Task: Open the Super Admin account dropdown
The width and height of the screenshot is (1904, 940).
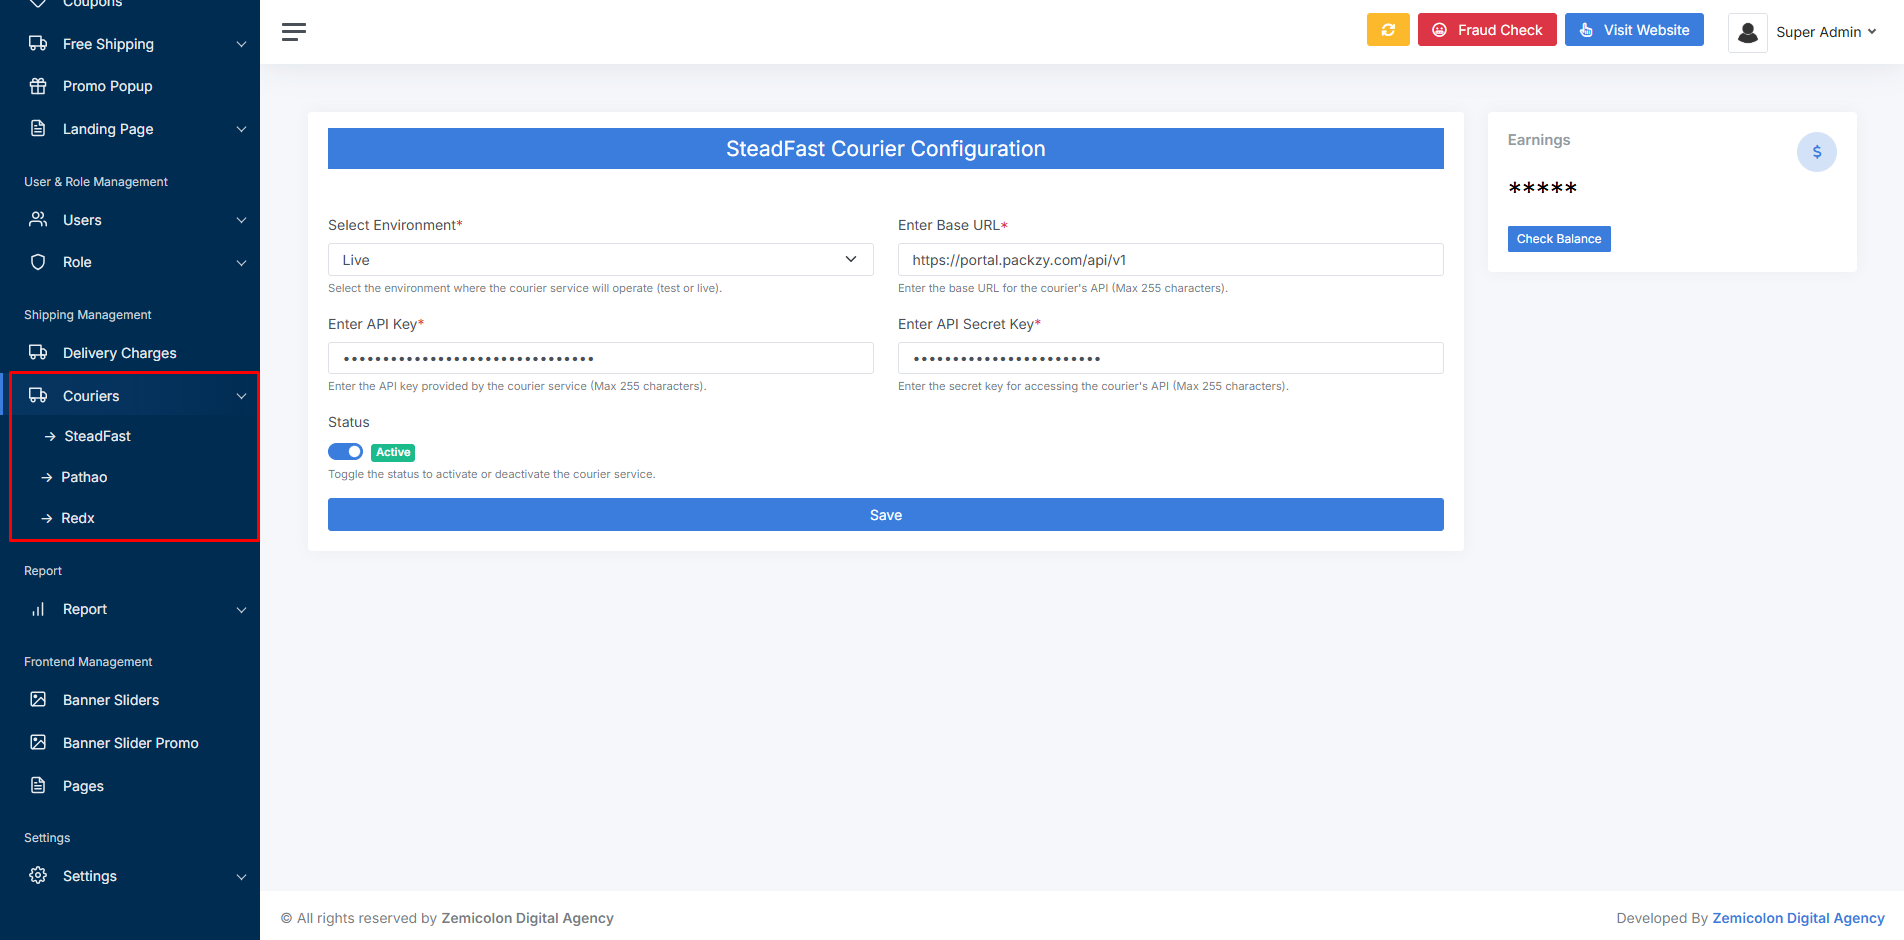Action: click(x=1825, y=32)
